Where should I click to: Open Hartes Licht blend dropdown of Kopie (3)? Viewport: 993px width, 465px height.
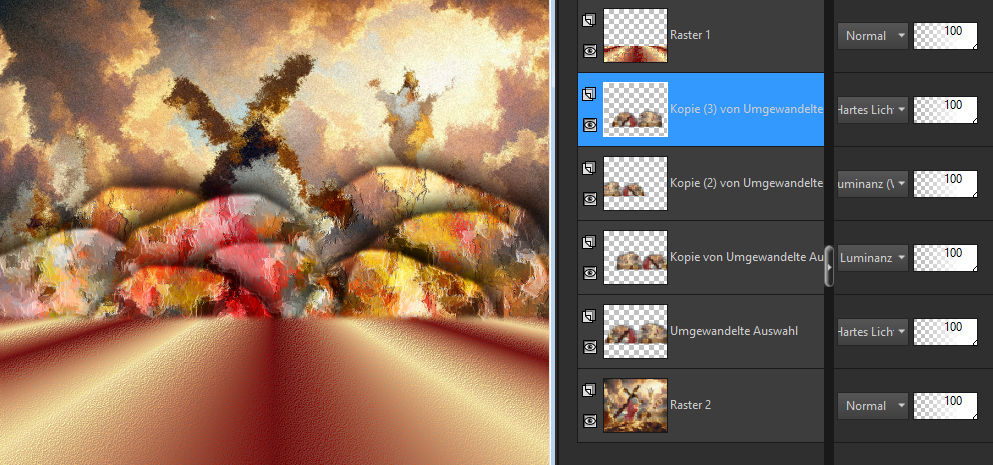(x=872, y=110)
